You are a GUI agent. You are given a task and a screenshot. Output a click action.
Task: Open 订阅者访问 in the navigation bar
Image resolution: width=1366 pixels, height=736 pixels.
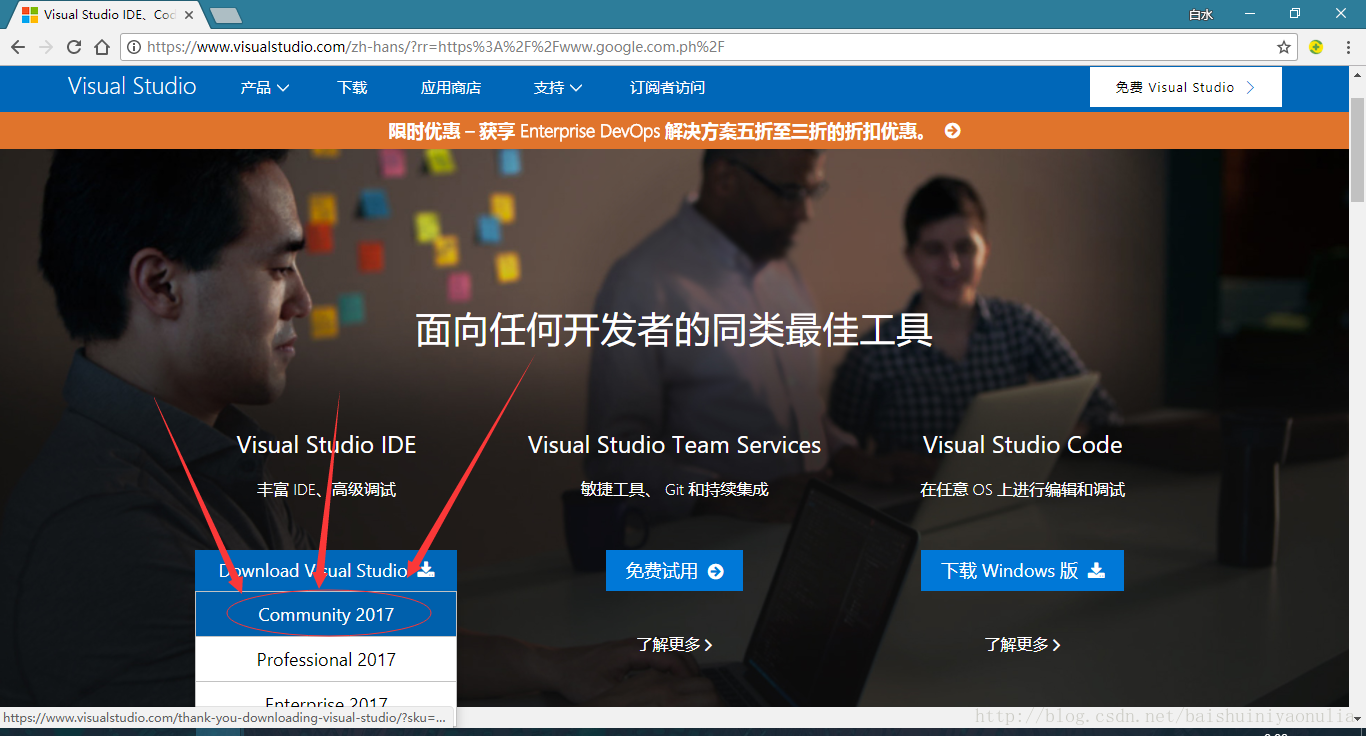(667, 88)
